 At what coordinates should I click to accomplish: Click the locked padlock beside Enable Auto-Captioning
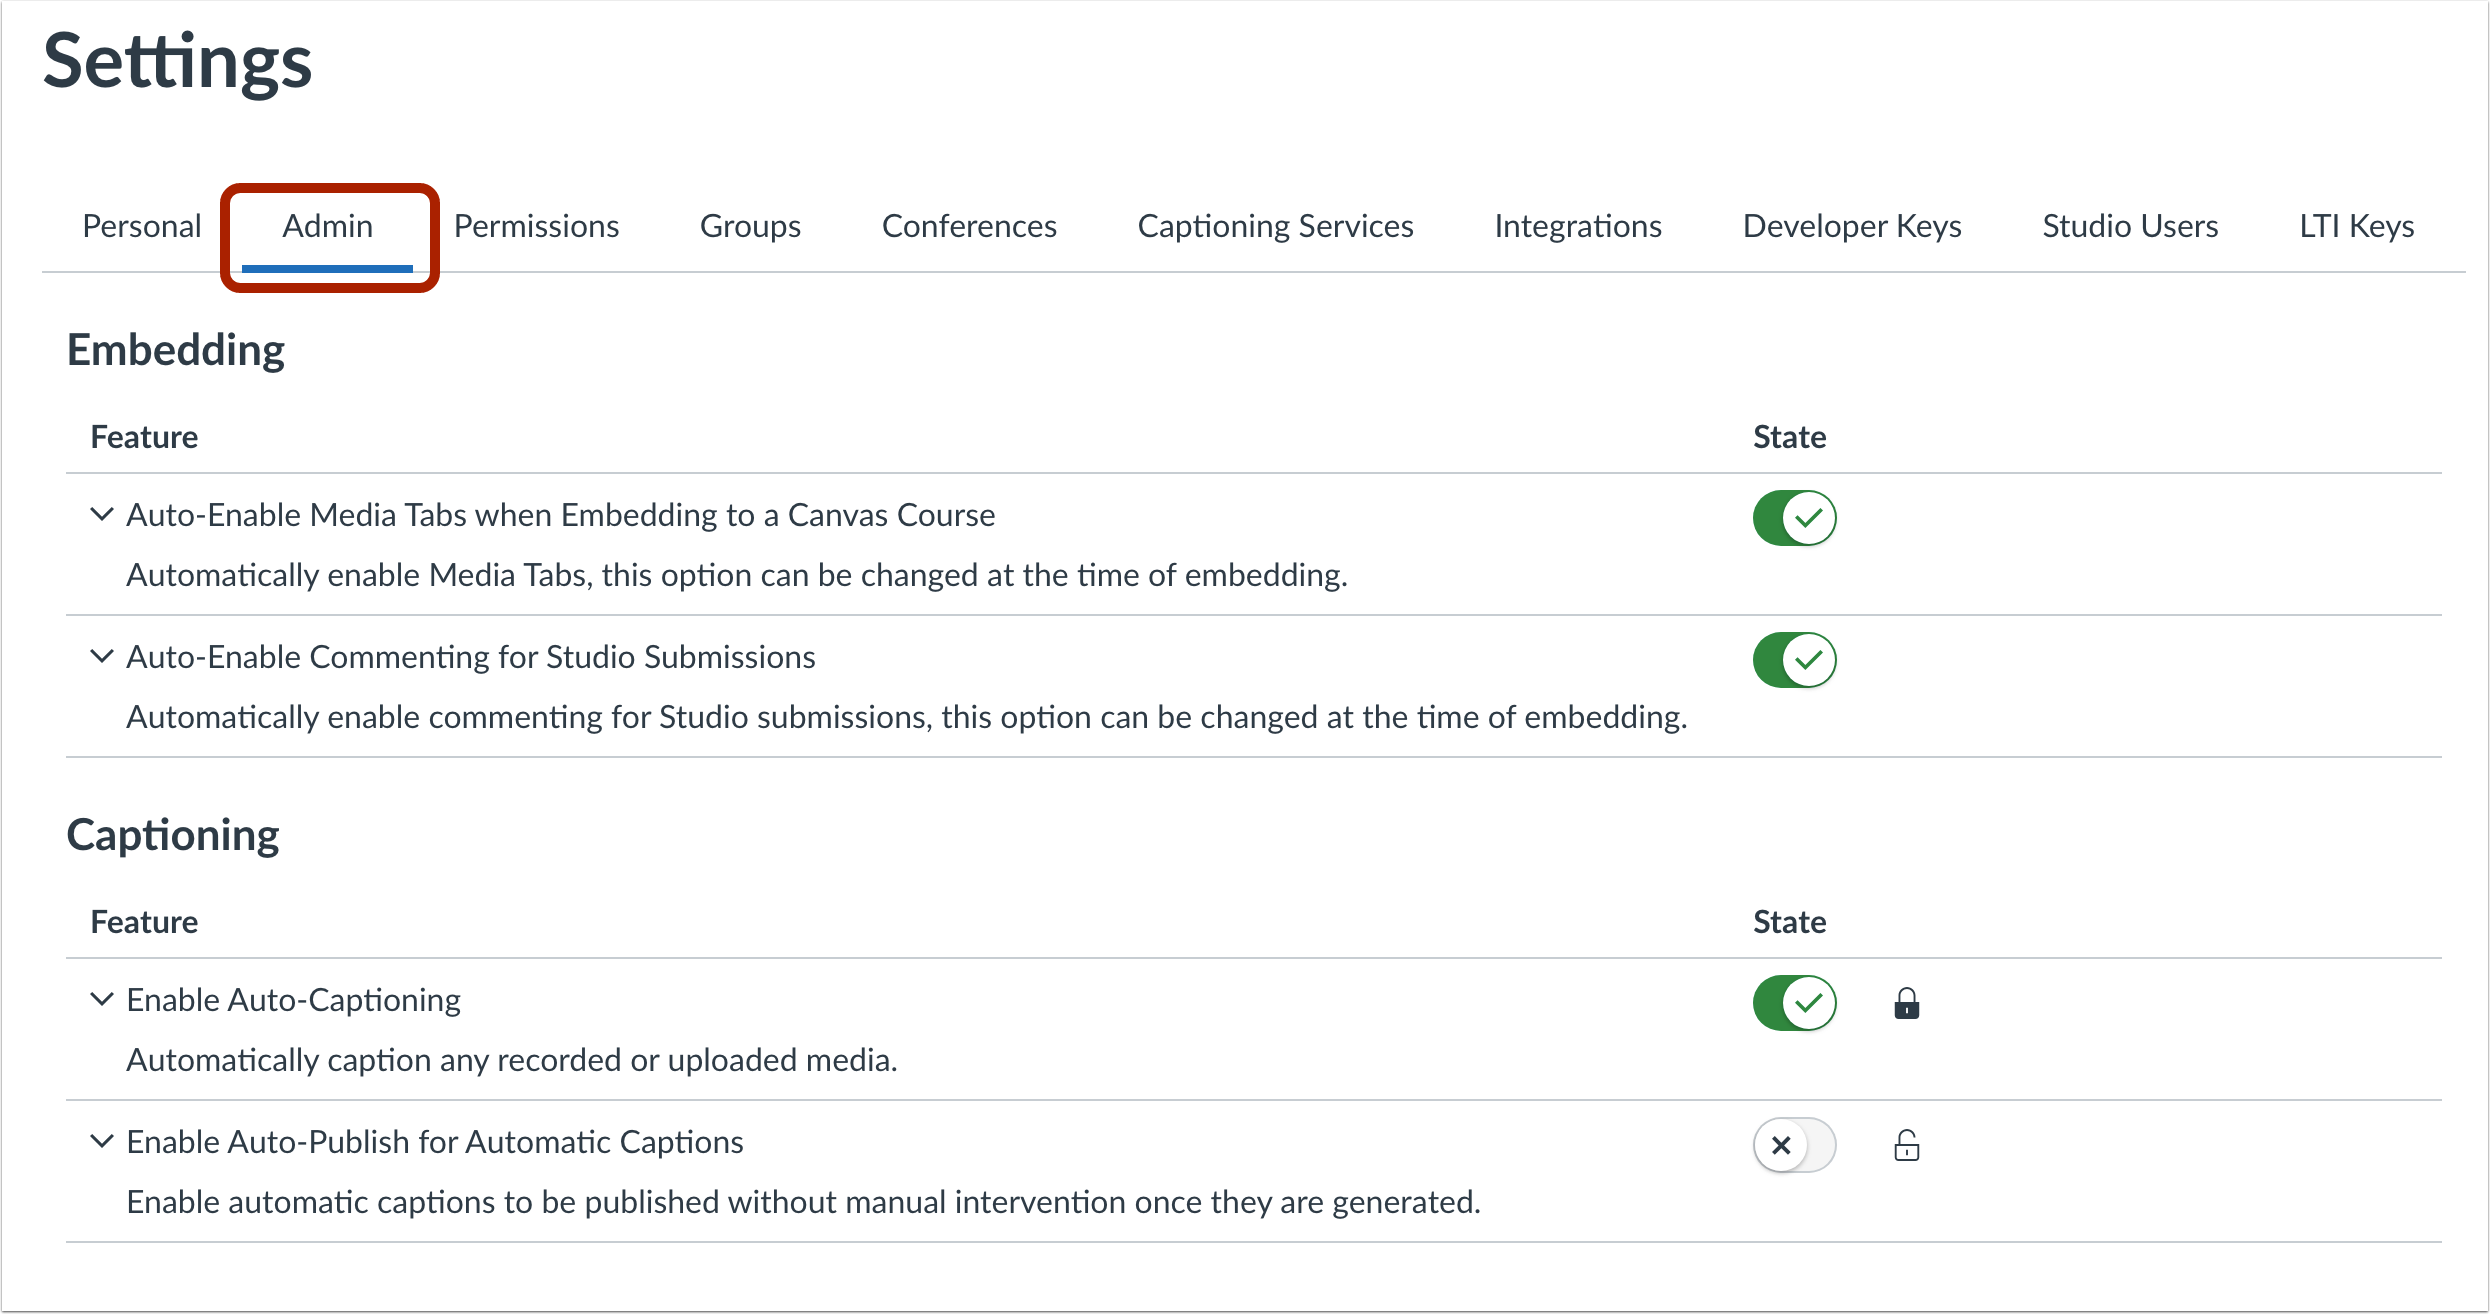pos(1906,1003)
